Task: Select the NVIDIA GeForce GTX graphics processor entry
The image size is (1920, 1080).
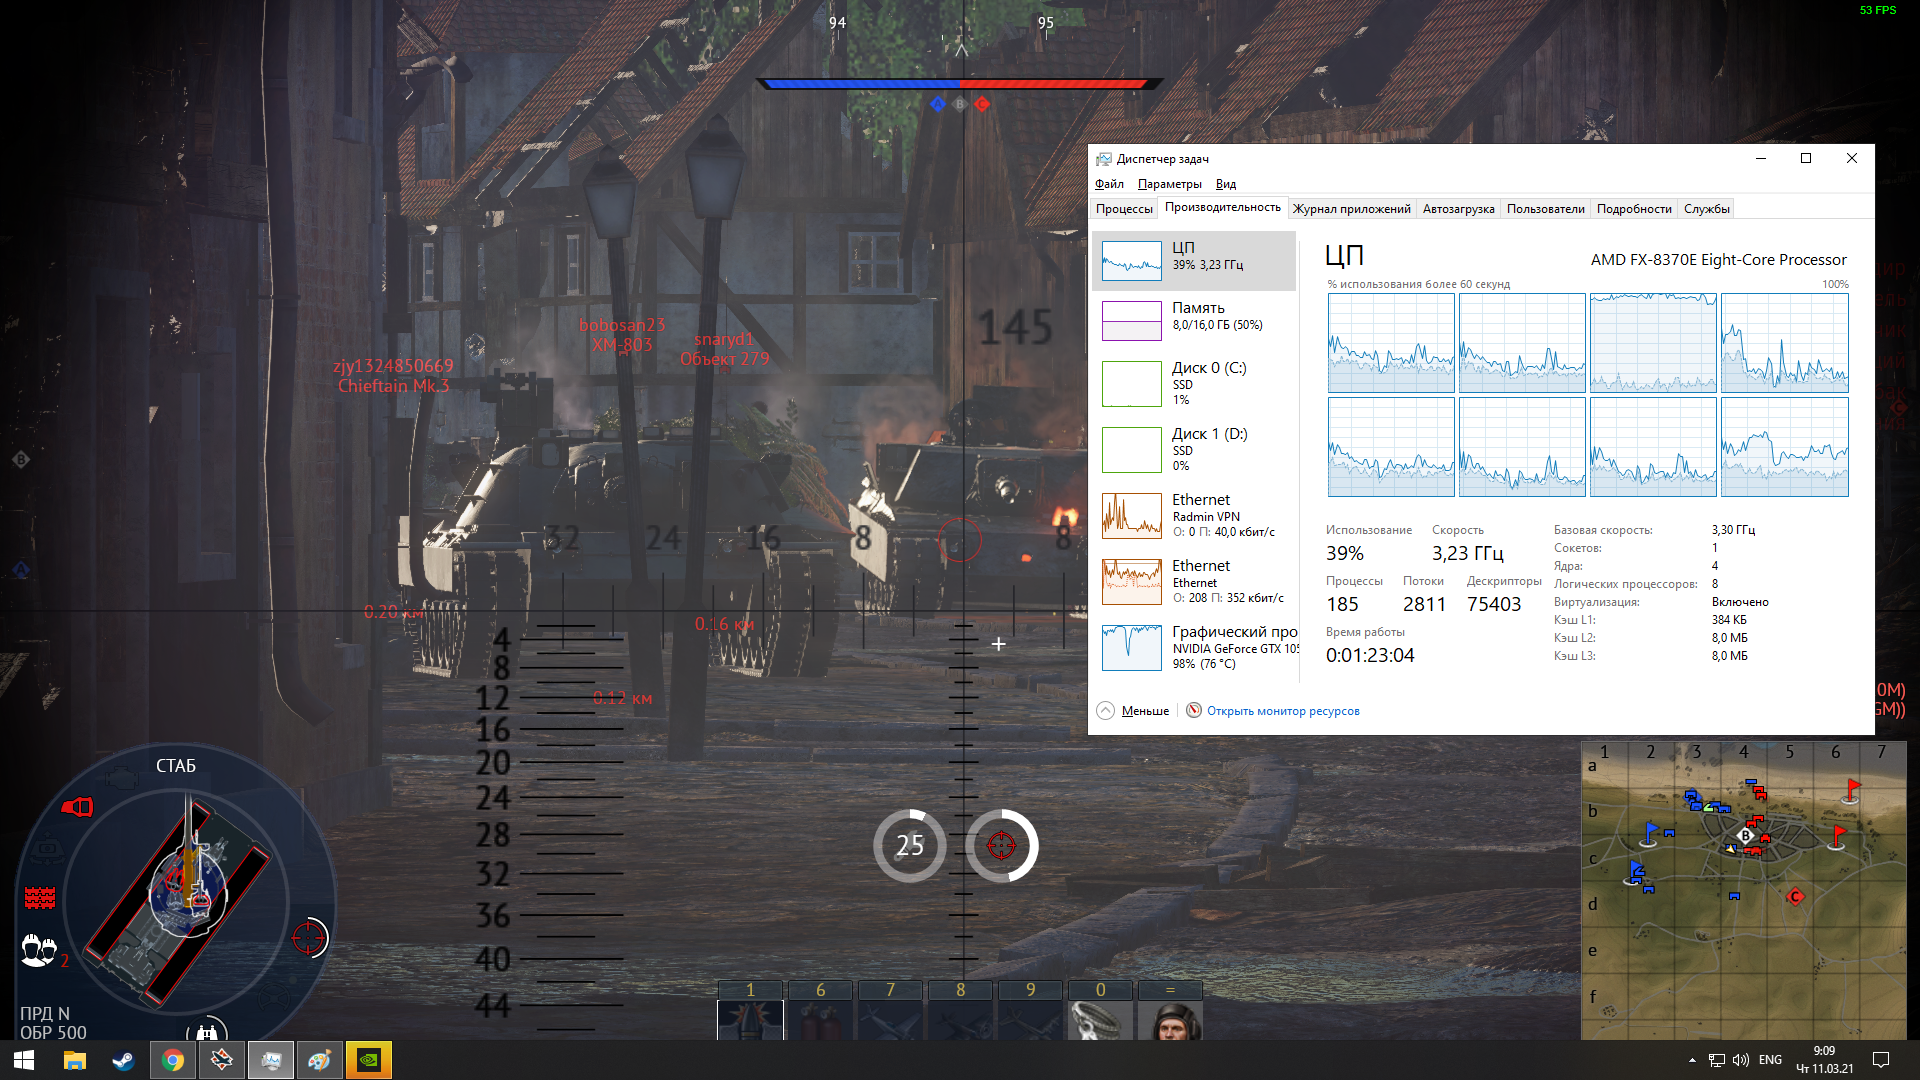Action: pyautogui.click(x=1194, y=647)
